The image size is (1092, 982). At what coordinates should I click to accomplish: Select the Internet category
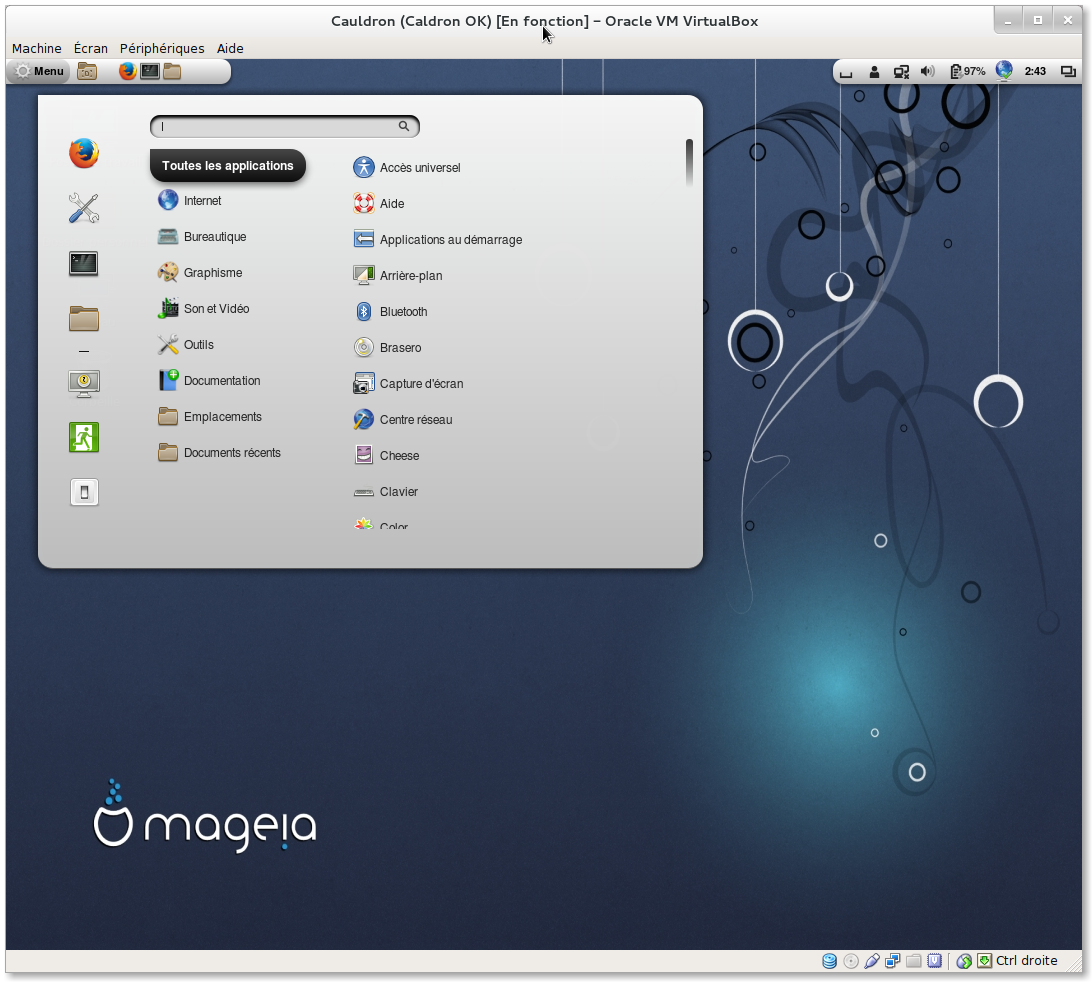(189, 201)
